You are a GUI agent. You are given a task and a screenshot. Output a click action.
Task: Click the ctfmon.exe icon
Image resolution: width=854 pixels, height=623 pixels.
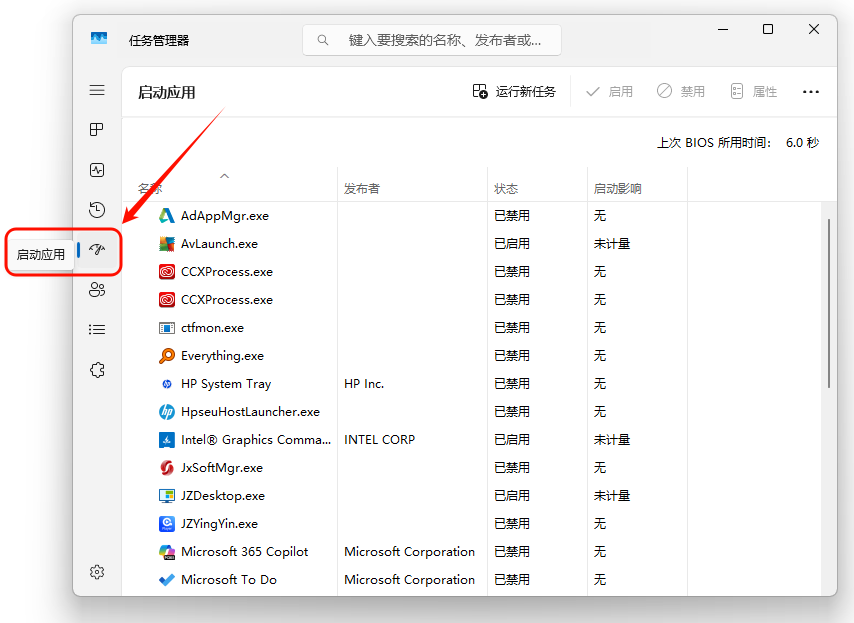(x=167, y=328)
